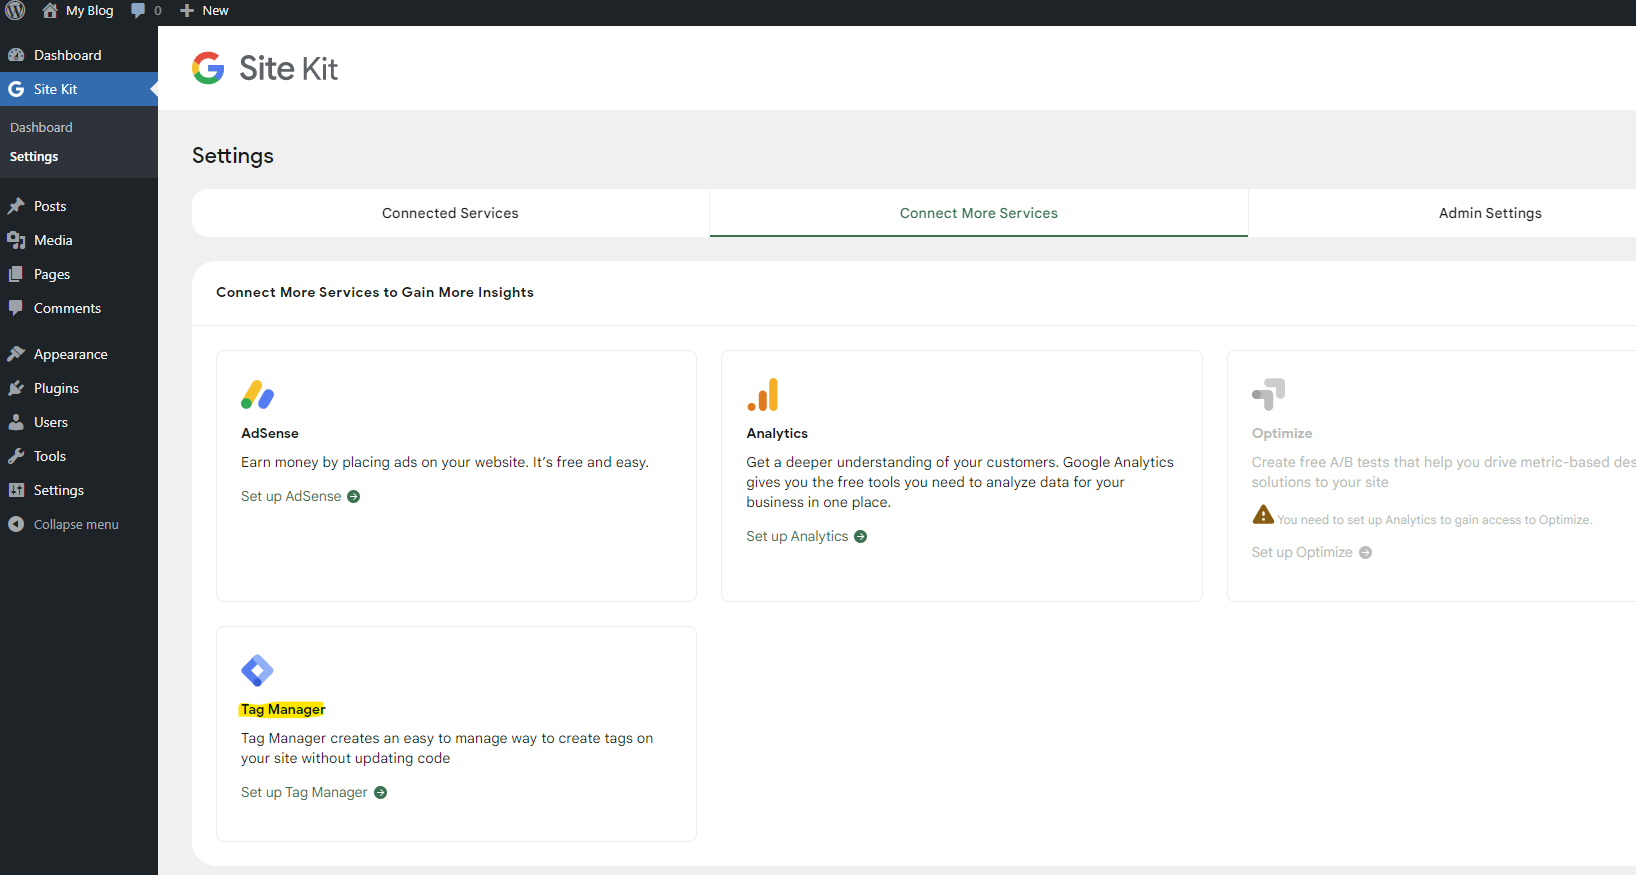Click the Google G icon beside Site Kit menu
This screenshot has width=1636, height=875.
coord(16,89)
